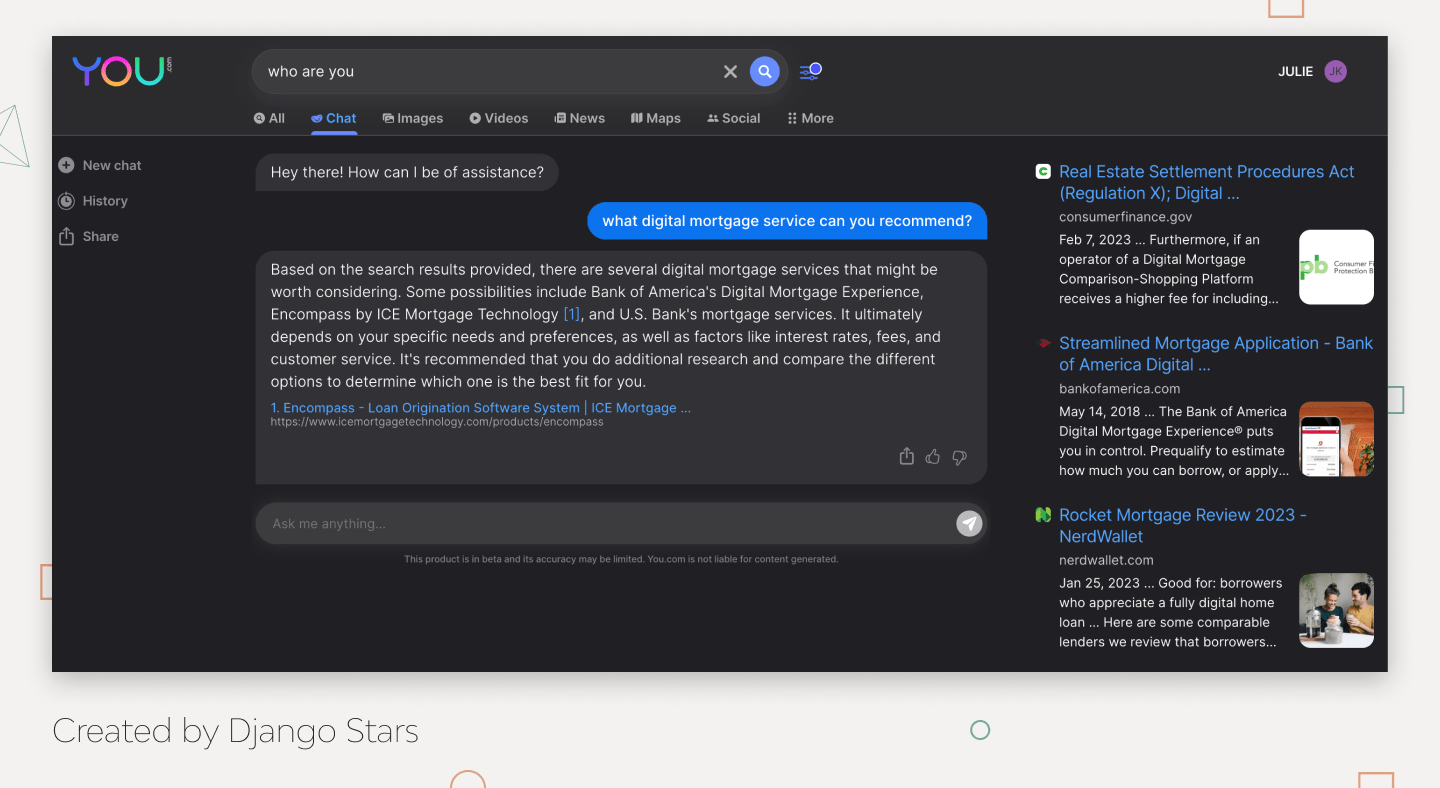Start a New chat

100,165
